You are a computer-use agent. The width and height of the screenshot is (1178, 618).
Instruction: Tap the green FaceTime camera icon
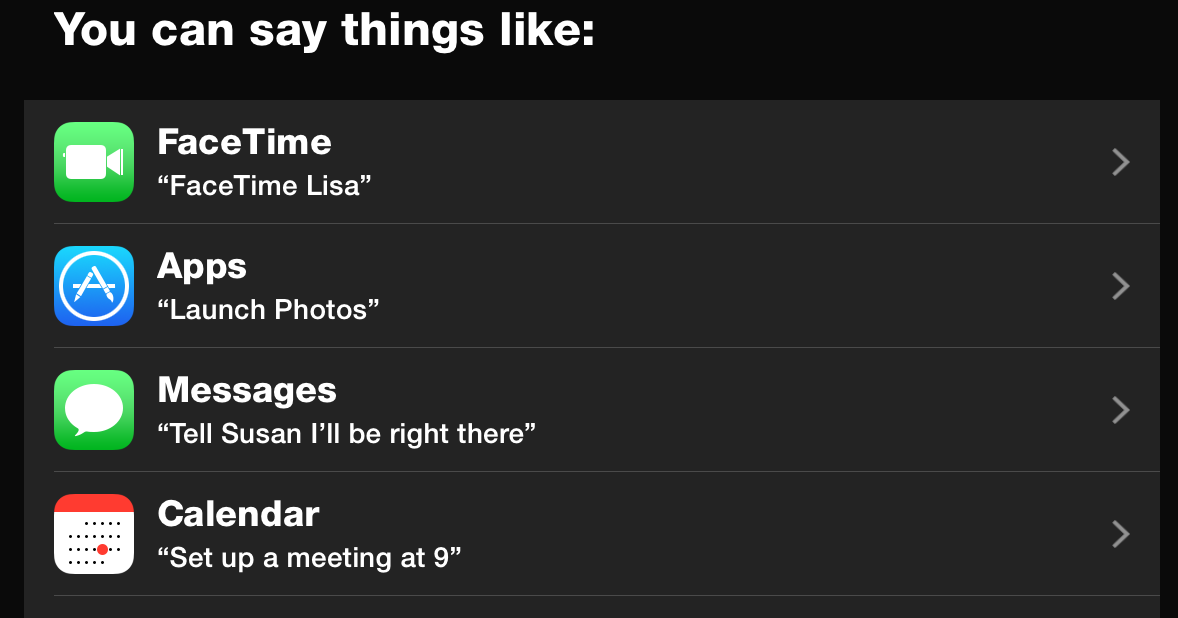click(x=94, y=162)
